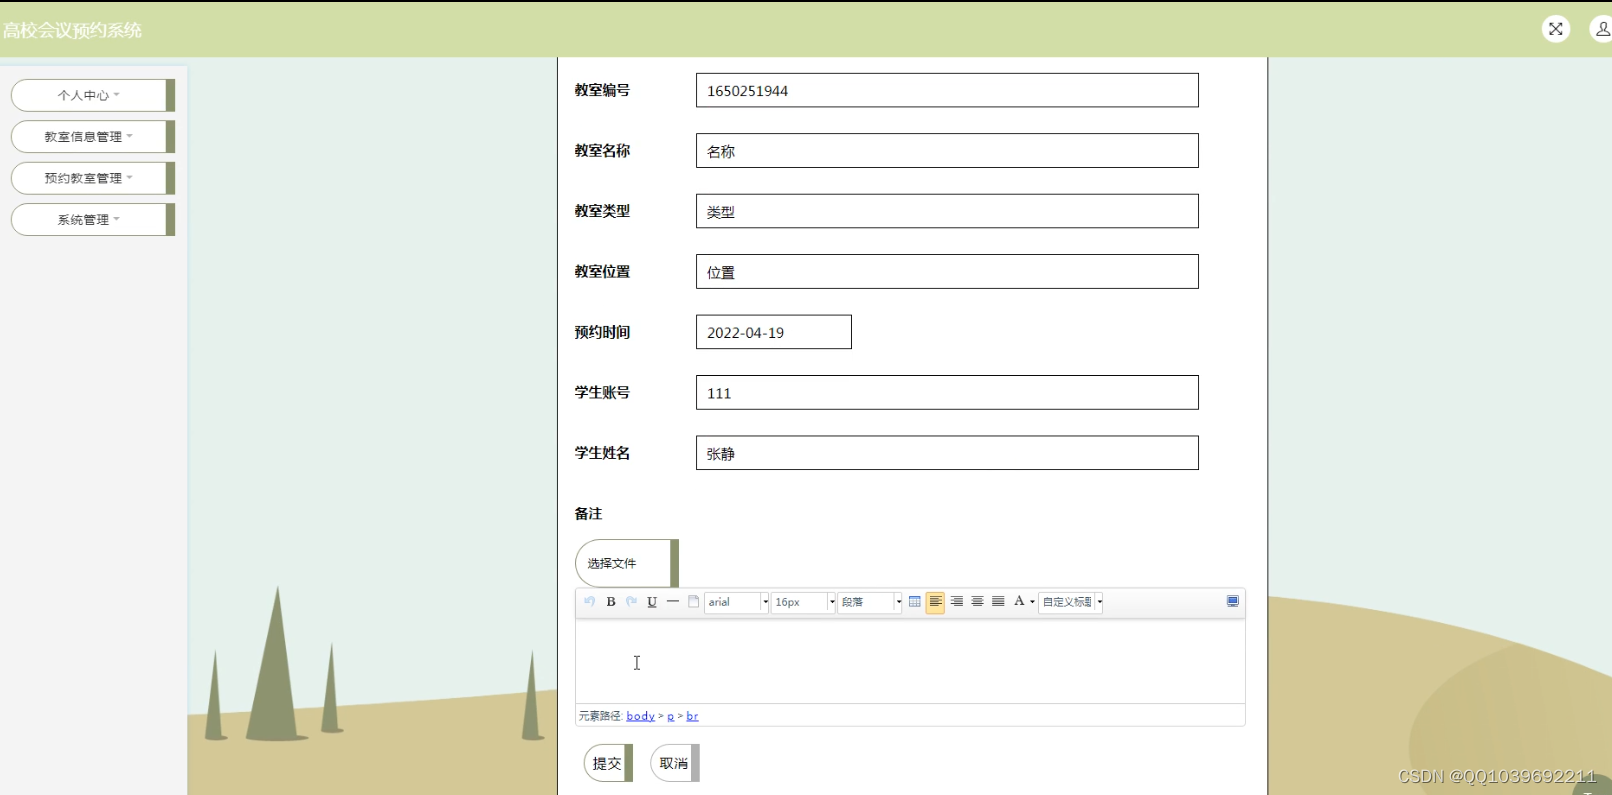The width and height of the screenshot is (1612, 795).
Task: Click the 学生账号 input field
Action: pos(947,392)
